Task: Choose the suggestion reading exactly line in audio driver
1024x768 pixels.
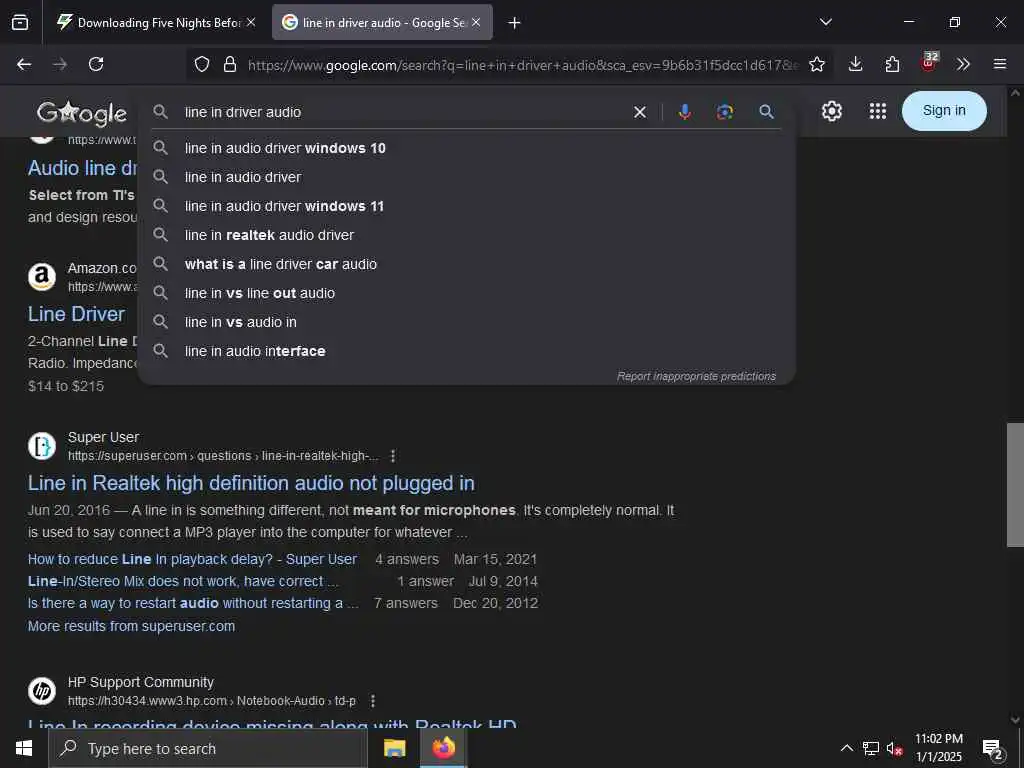Action: (x=466, y=177)
